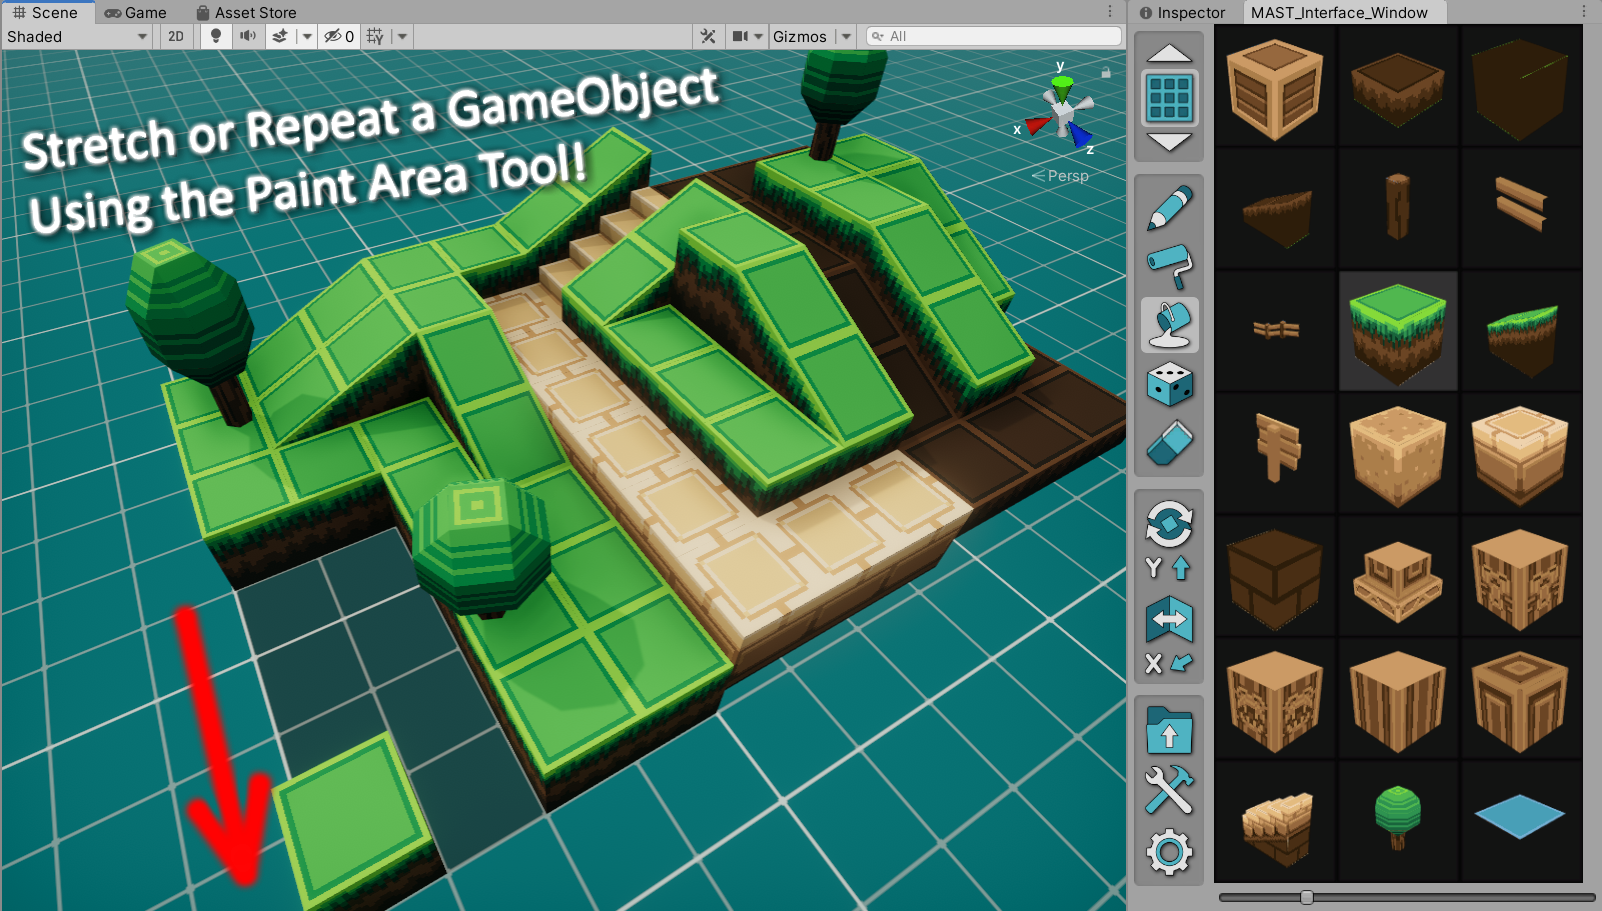Select the plain sand cube prefab
The height and width of the screenshot is (911, 1602).
pos(1398,453)
